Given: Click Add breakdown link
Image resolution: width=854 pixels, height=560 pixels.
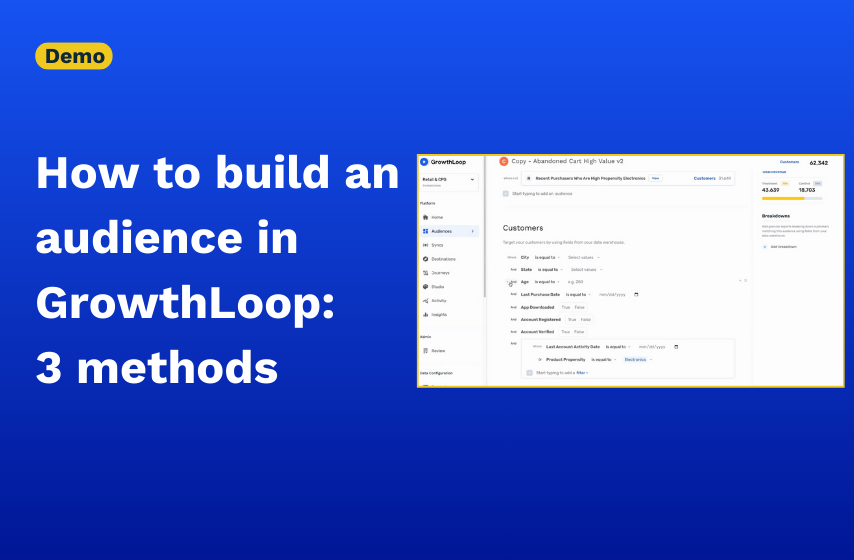Looking at the screenshot, I should pyautogui.click(x=783, y=247).
